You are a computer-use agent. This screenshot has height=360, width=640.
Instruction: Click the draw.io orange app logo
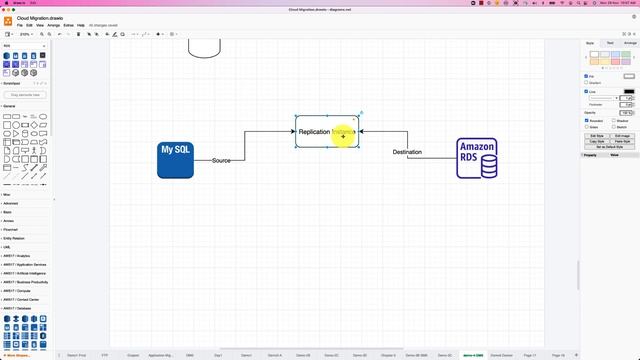click(x=8, y=21)
